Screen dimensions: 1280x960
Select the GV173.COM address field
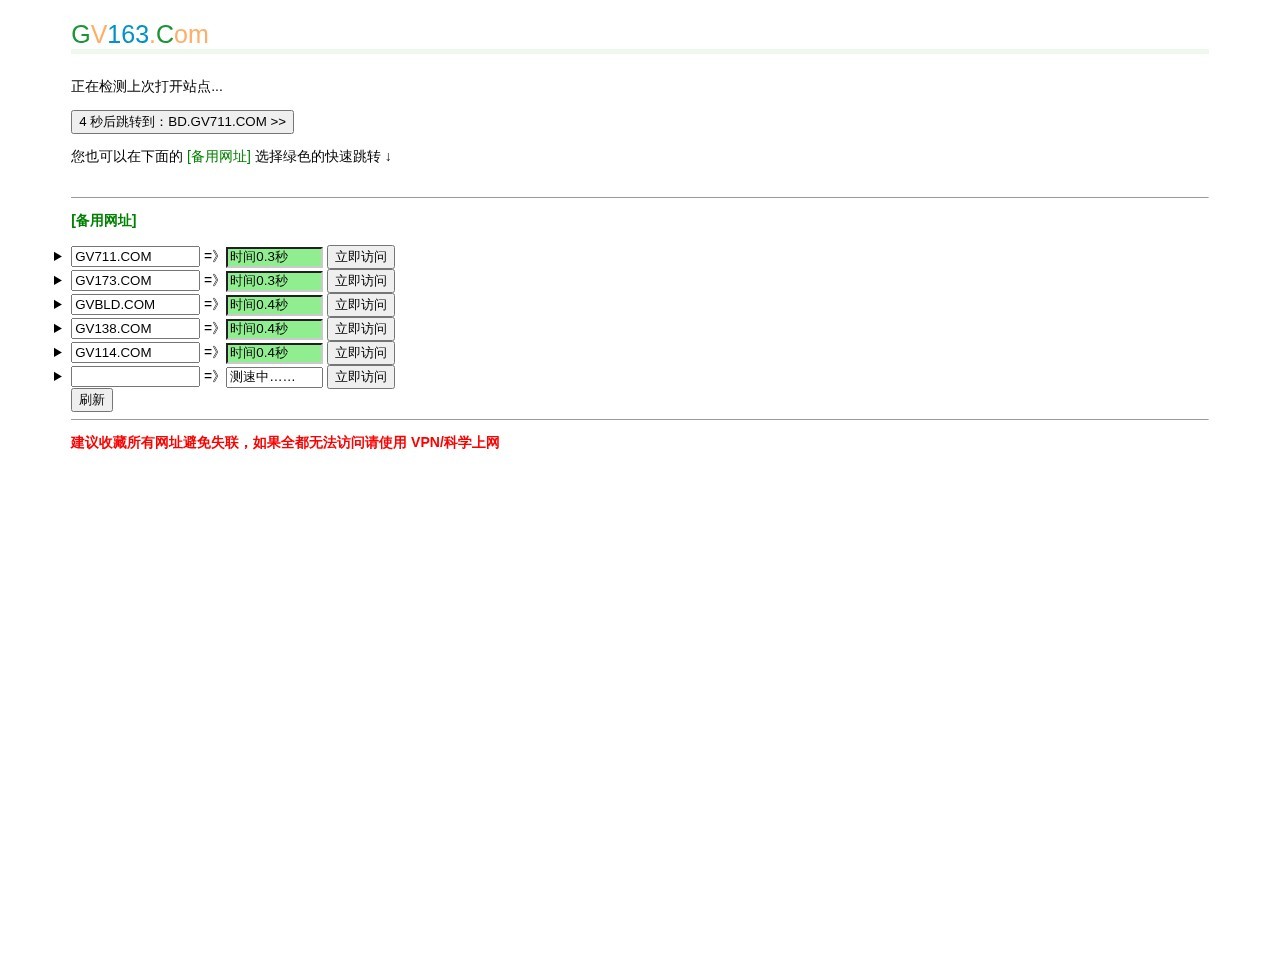(135, 281)
